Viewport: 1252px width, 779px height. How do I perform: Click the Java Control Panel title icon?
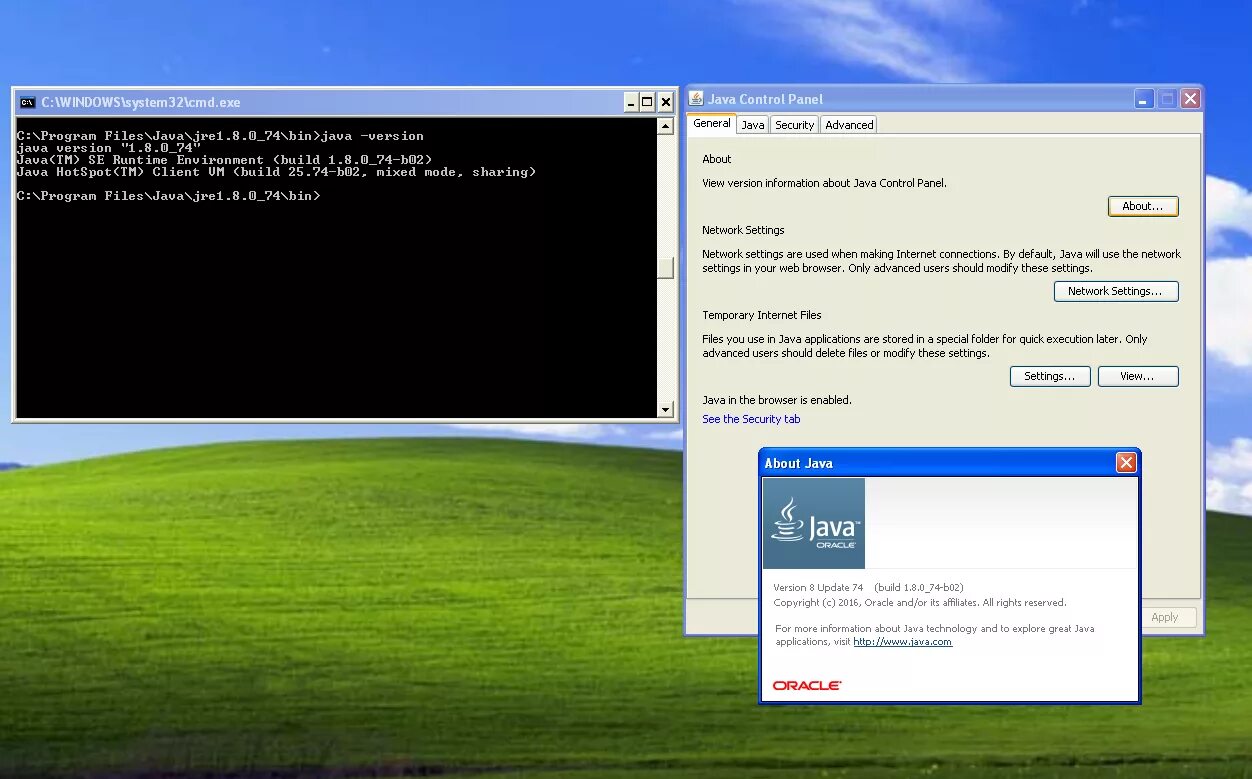[x=696, y=98]
